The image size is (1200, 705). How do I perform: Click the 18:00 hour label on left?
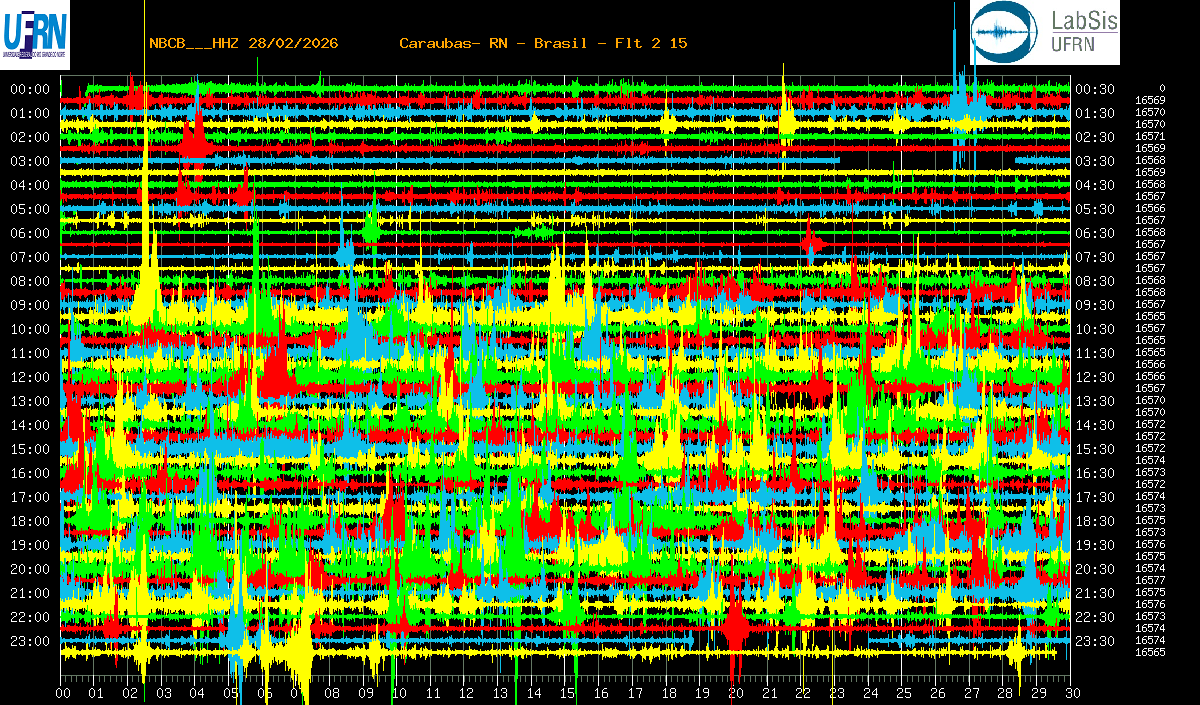point(29,521)
